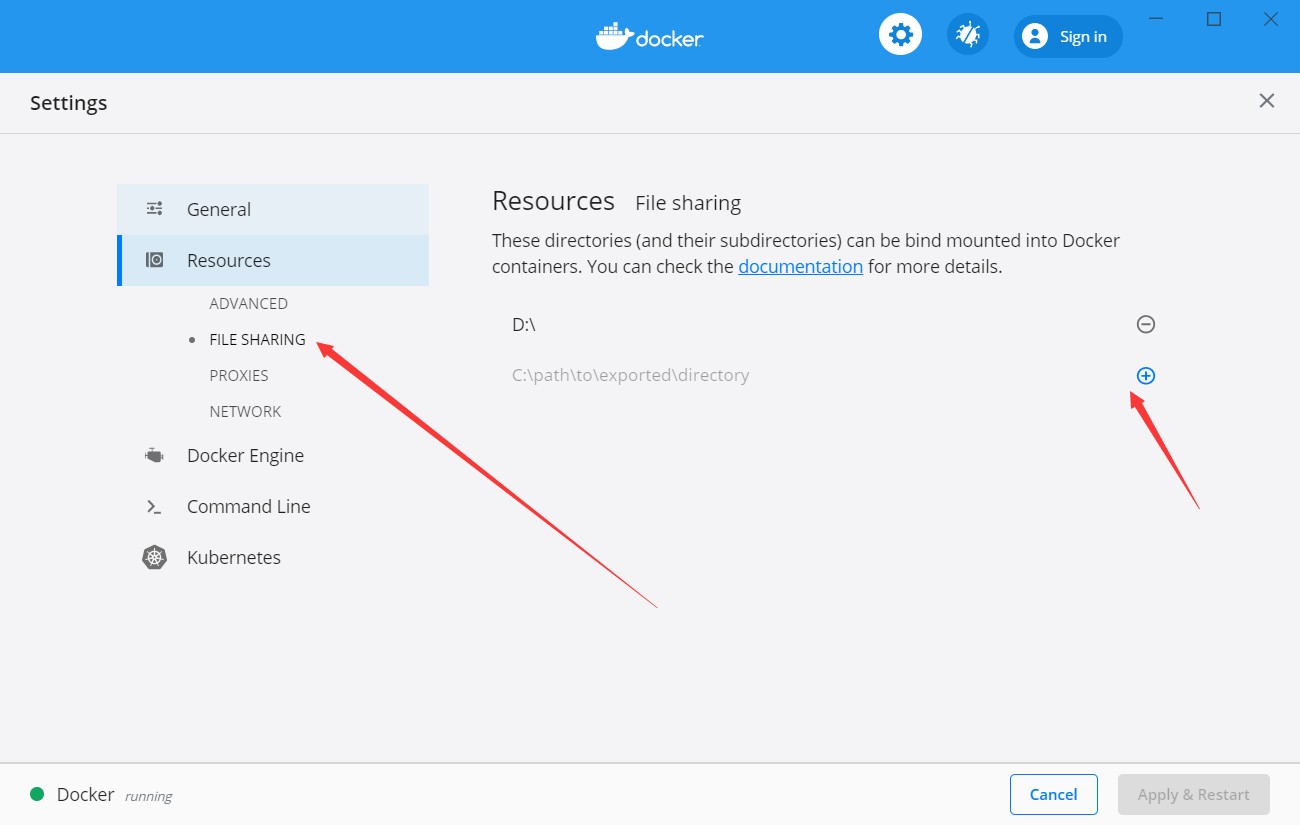Screen dimensions: 1300x825
Task: Maximize the Docker window
Action: (x=1214, y=19)
